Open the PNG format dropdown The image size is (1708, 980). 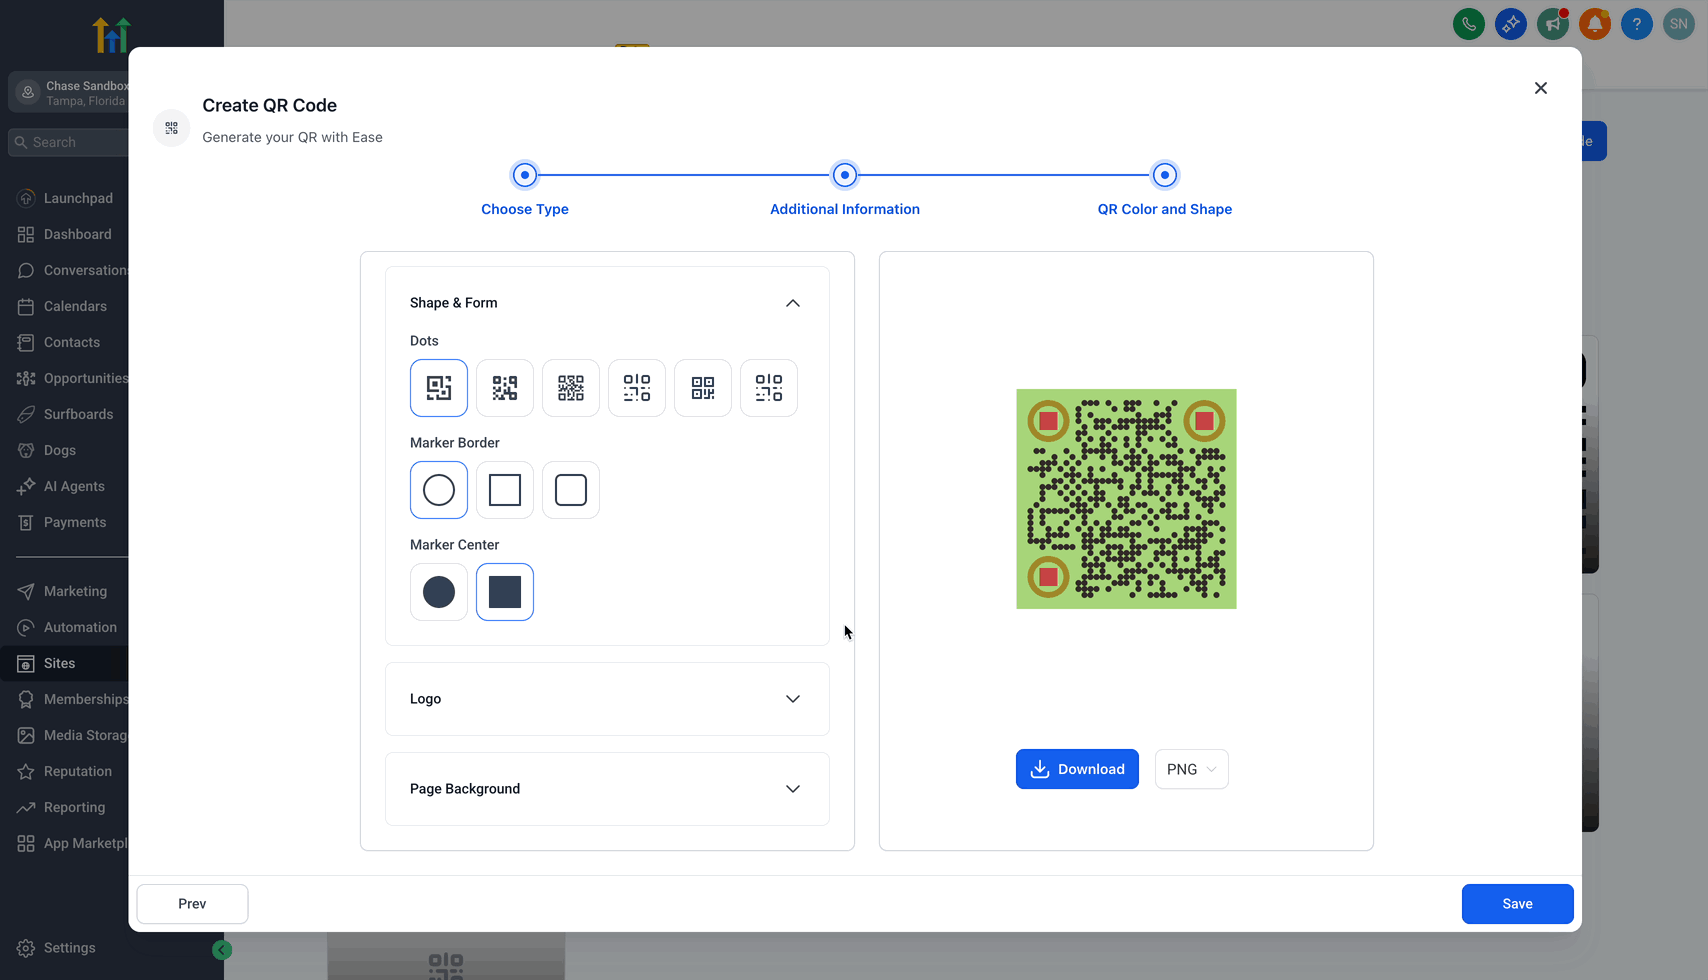(1192, 769)
